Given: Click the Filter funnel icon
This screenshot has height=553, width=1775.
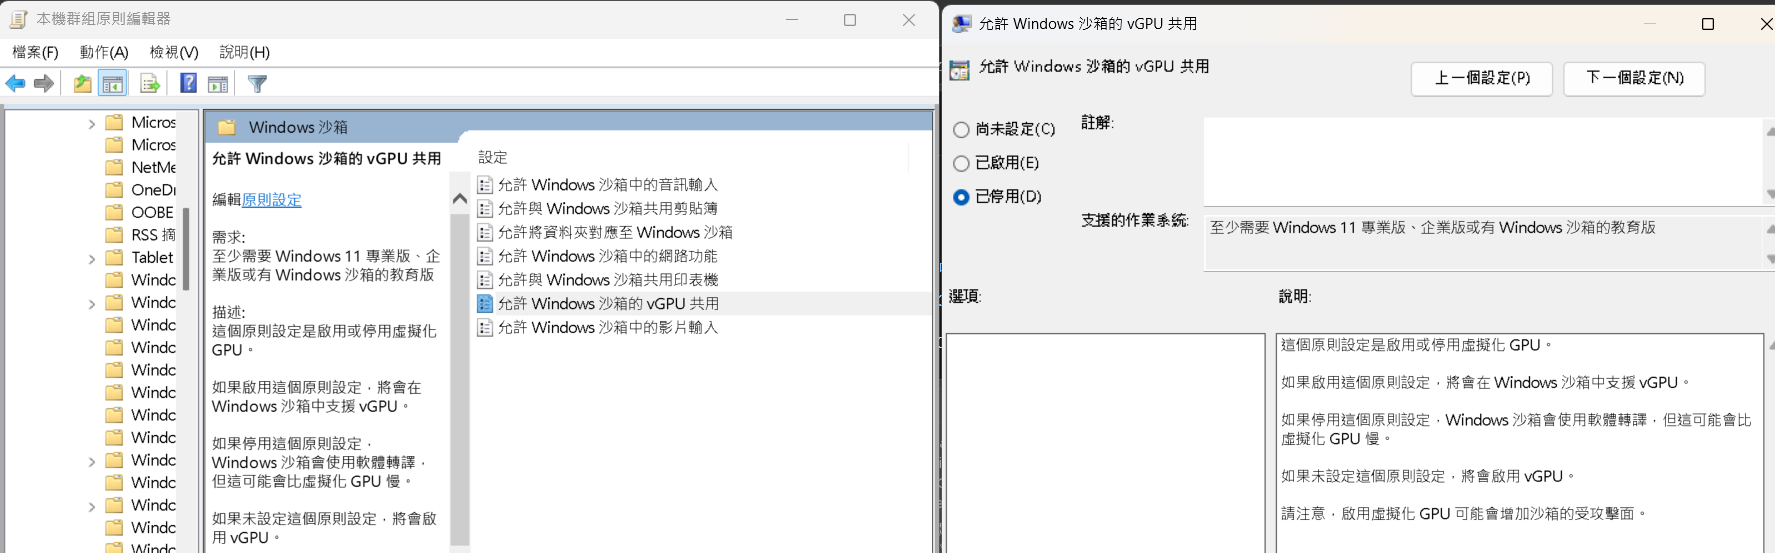Looking at the screenshot, I should [257, 84].
